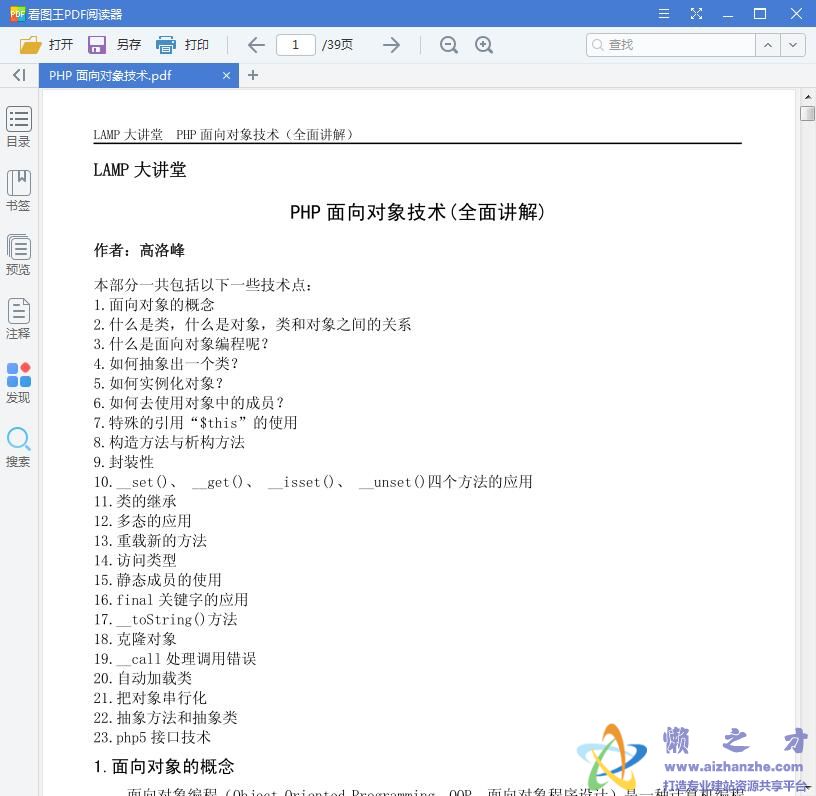The image size is (816, 796).
Task: Click the author line 作者：高洛峰
Action: coord(139,250)
